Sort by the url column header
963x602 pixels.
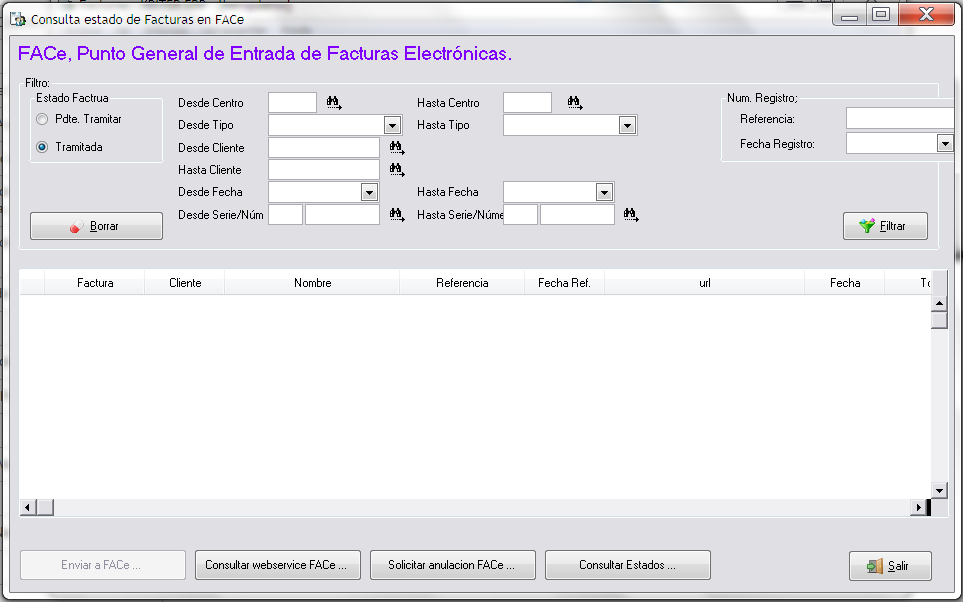tap(704, 283)
